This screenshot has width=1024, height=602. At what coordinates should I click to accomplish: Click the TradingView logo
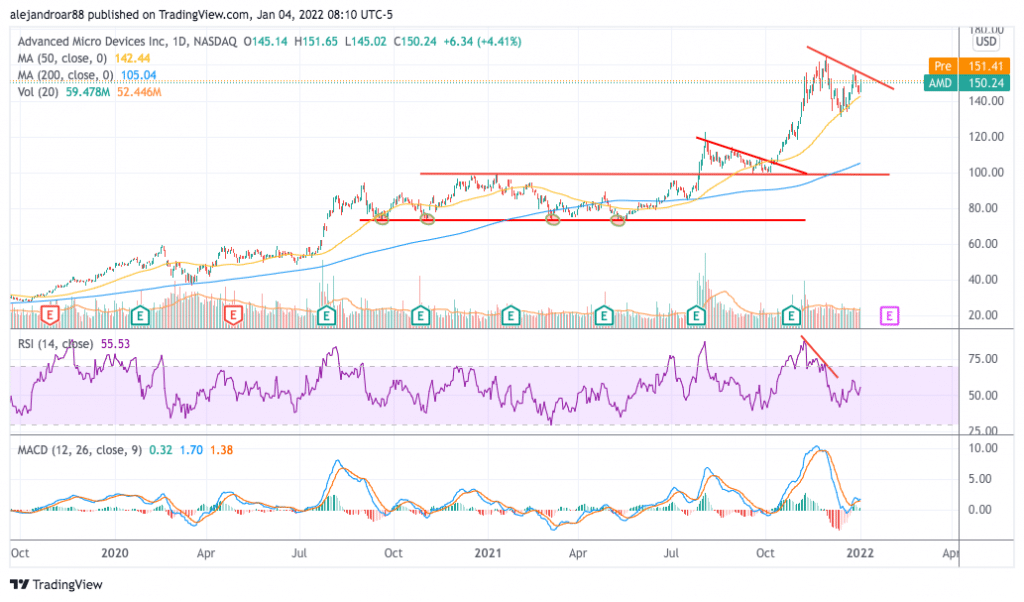click(57, 584)
